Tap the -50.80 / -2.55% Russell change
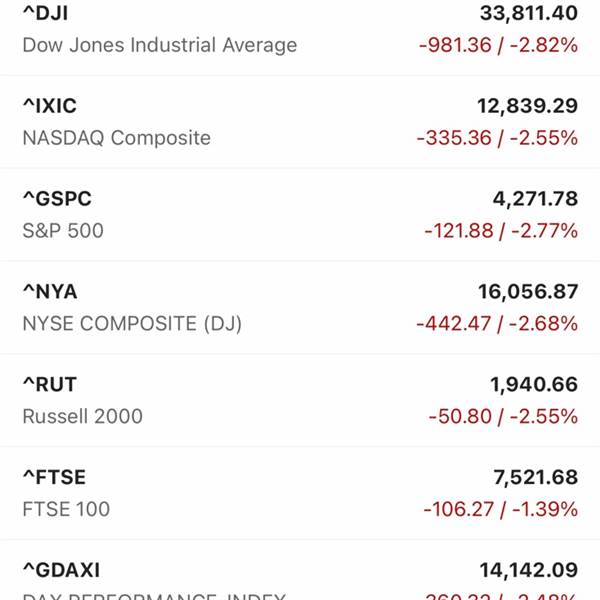Viewport: 600px width, 600px height. [503, 416]
